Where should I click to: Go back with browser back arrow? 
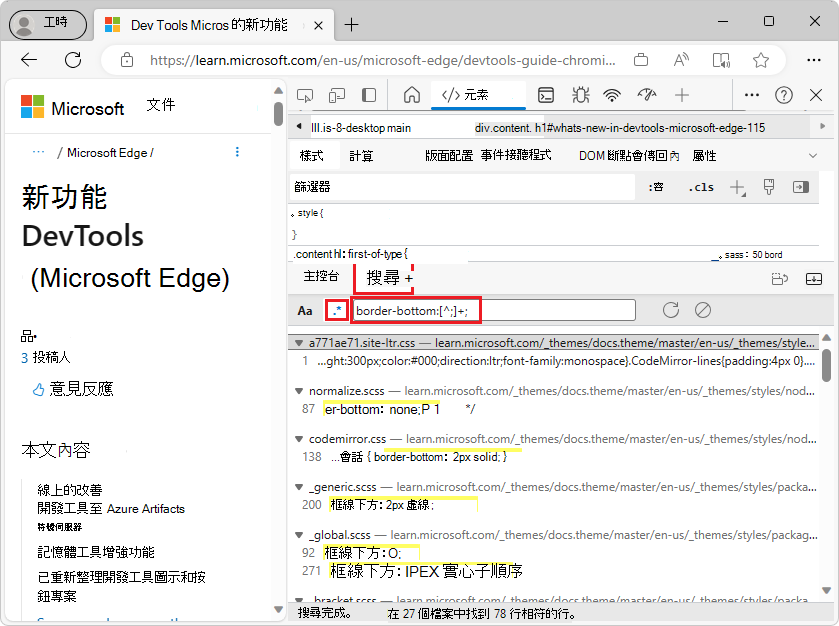pos(29,60)
